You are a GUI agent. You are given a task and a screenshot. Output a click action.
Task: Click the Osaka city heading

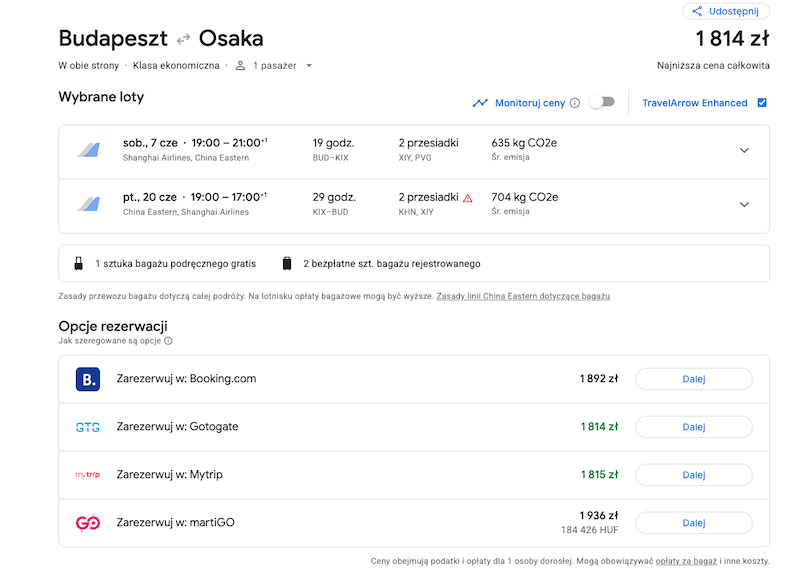(x=231, y=39)
